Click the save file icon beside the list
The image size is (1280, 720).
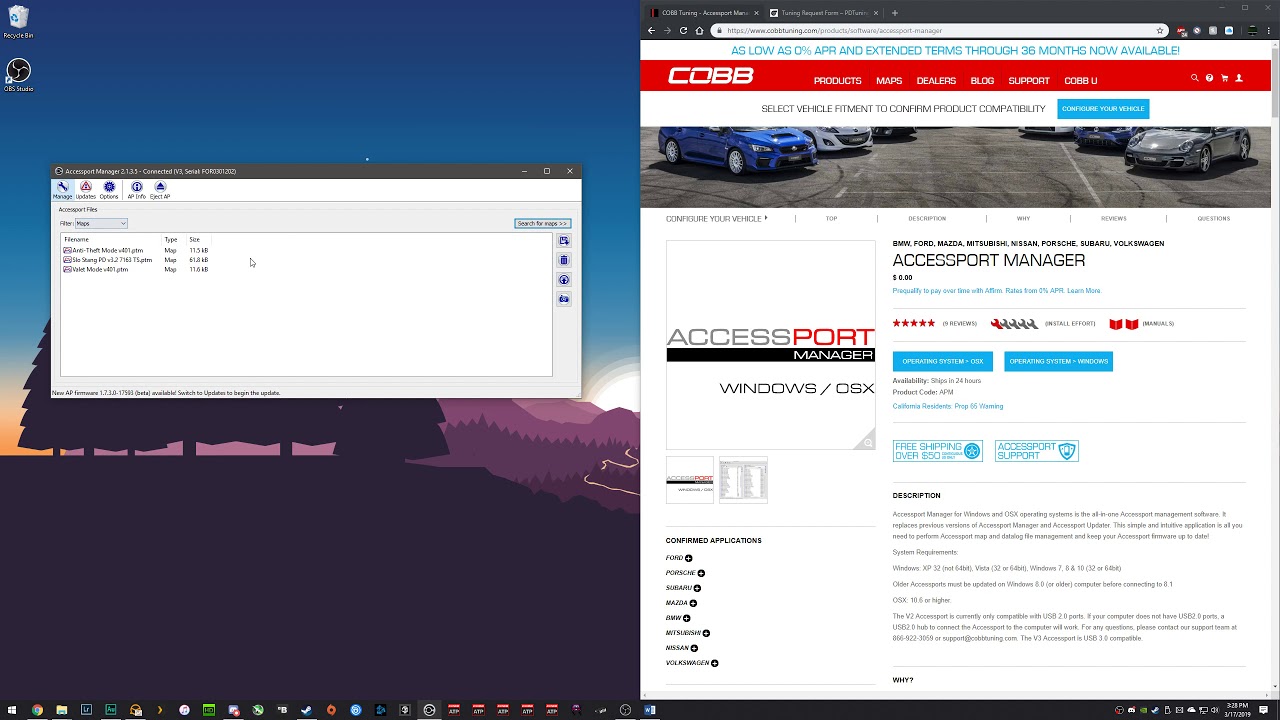[564, 241]
